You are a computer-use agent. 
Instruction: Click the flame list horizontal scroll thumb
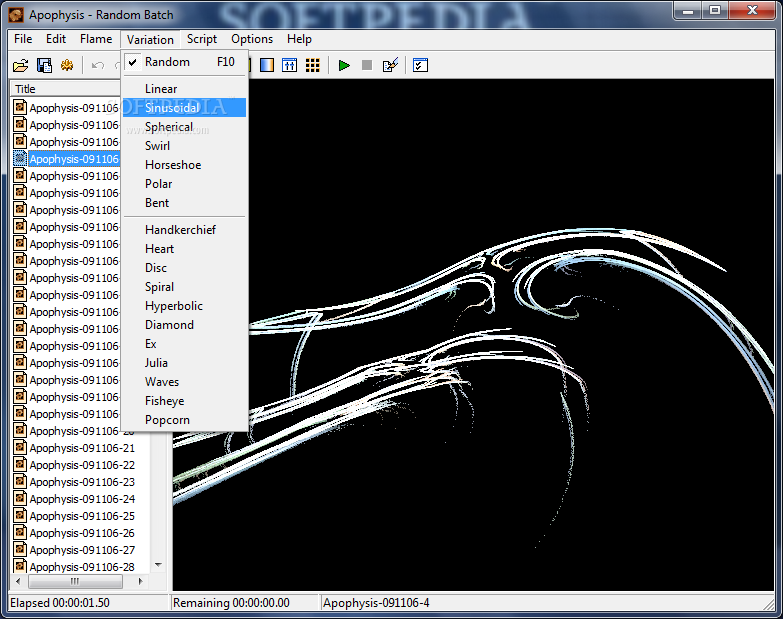(75, 581)
